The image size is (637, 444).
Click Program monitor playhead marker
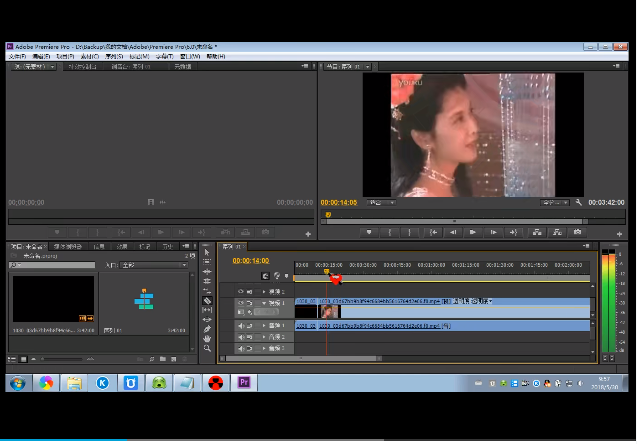(x=328, y=214)
